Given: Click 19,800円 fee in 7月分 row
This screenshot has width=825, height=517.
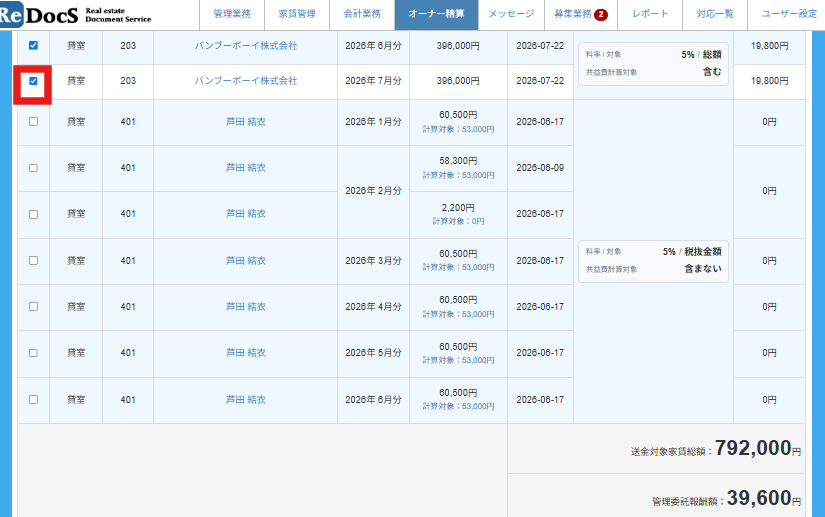Looking at the screenshot, I should pos(769,81).
